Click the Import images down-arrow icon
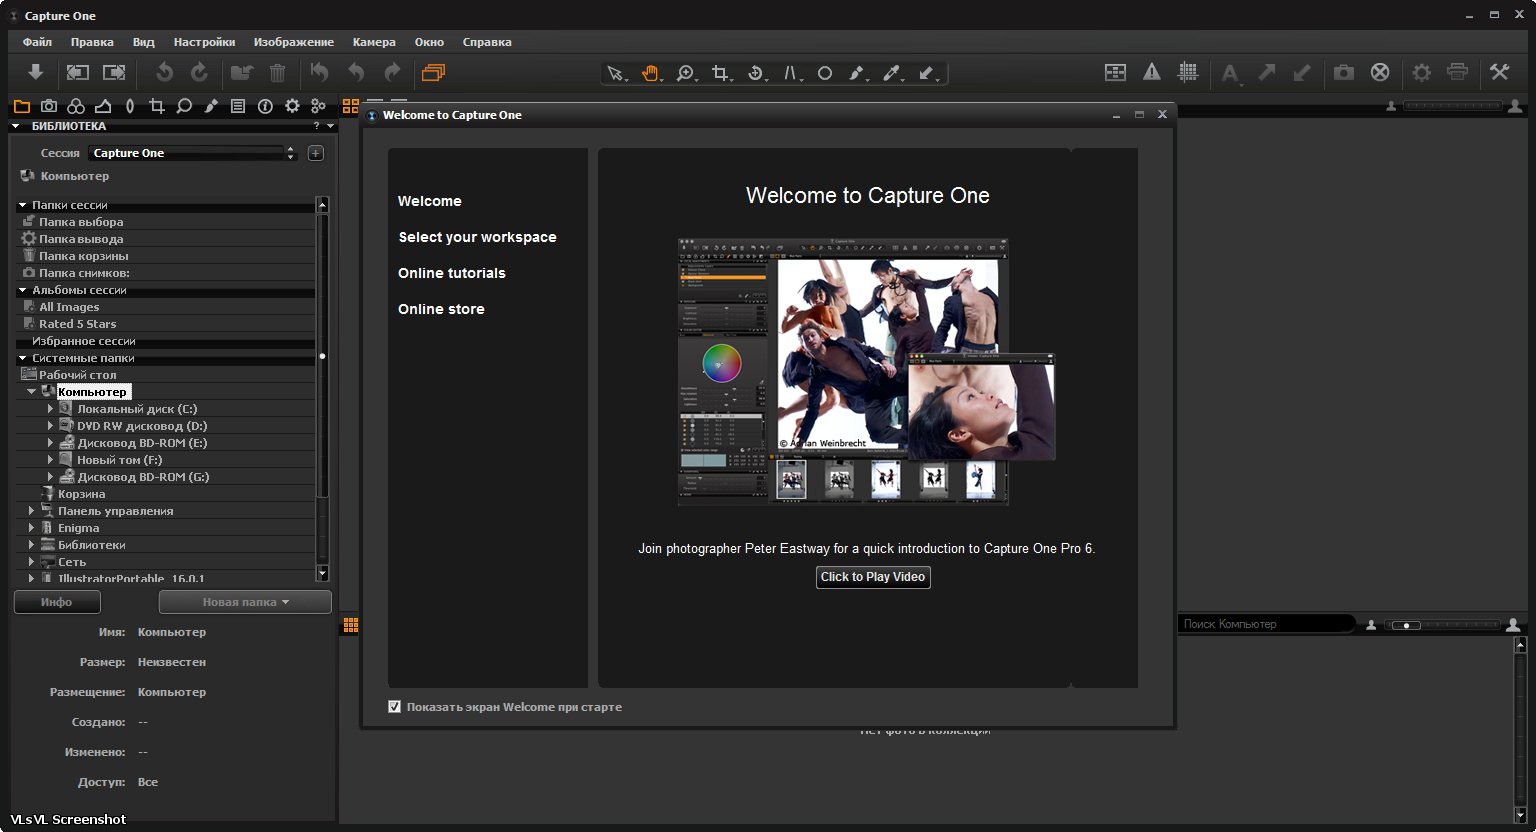Image resolution: width=1536 pixels, height=832 pixels. pyautogui.click(x=35, y=72)
